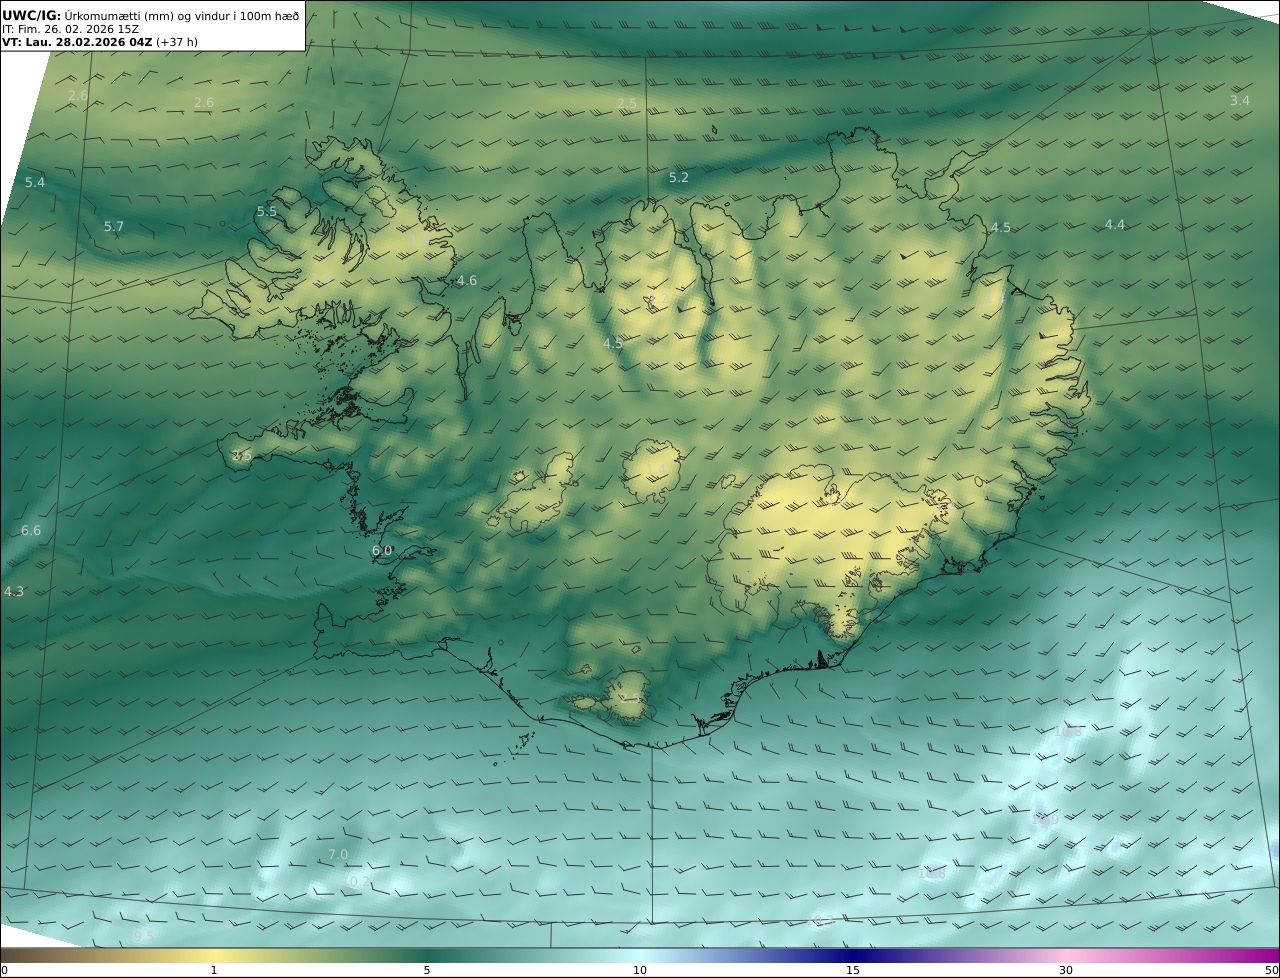Click the 15 tick on the color scale

pos(853,970)
